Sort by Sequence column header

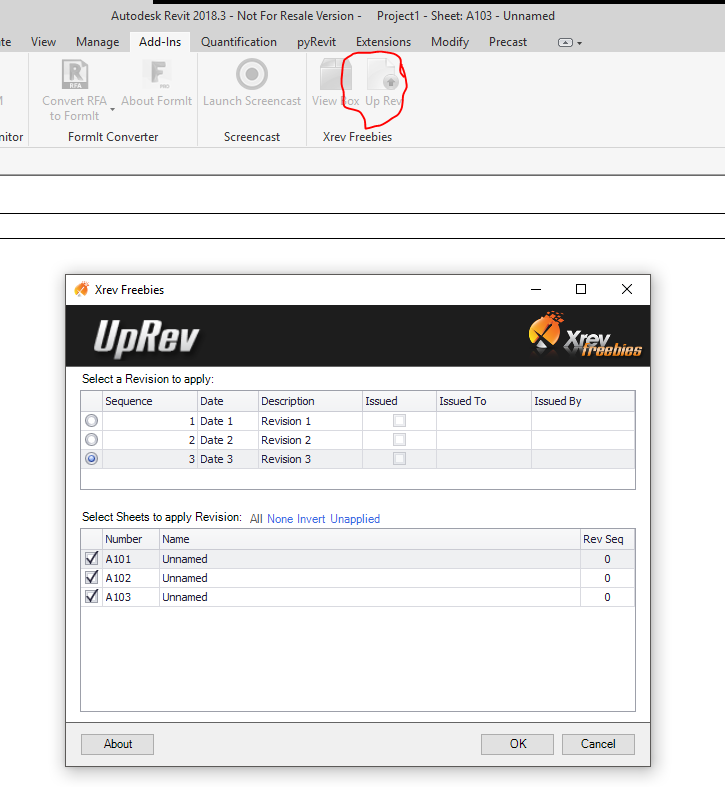click(x=150, y=401)
